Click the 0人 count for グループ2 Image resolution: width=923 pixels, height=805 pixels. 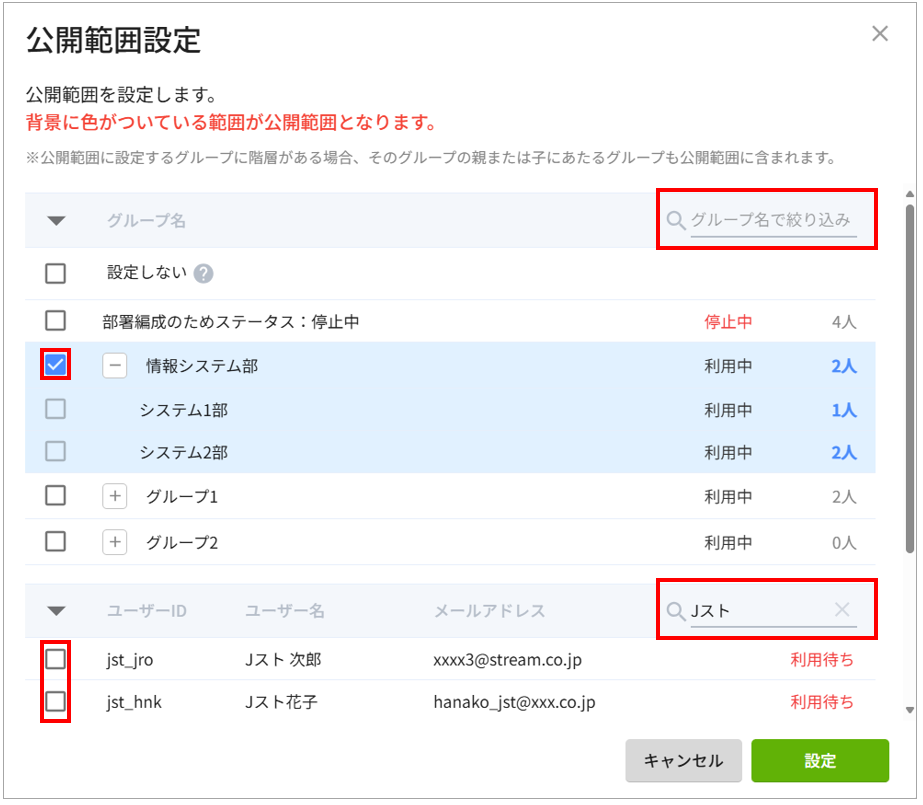coord(844,543)
